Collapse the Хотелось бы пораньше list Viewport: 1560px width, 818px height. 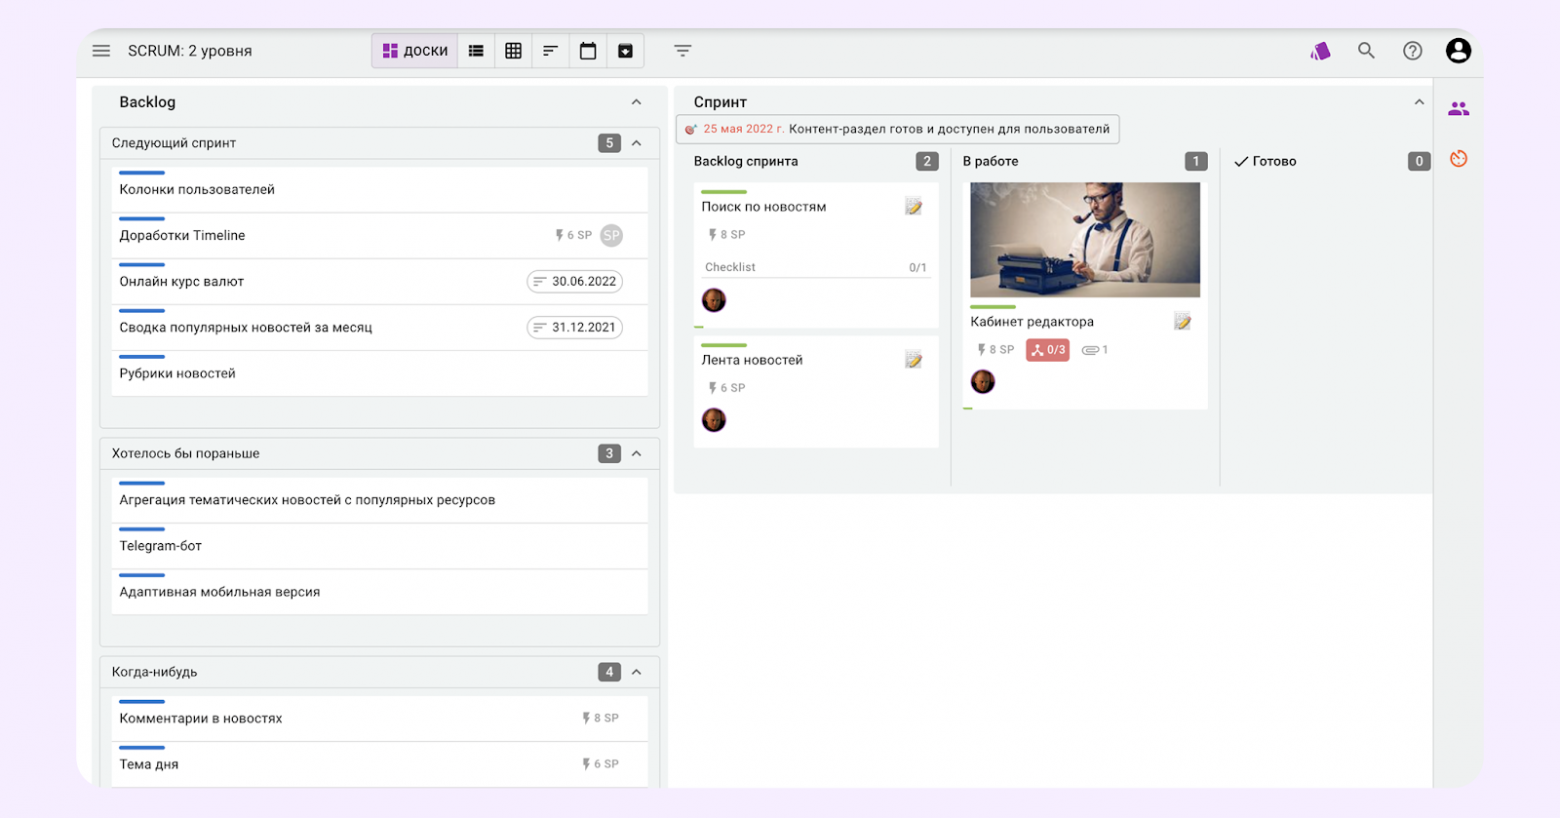(636, 454)
